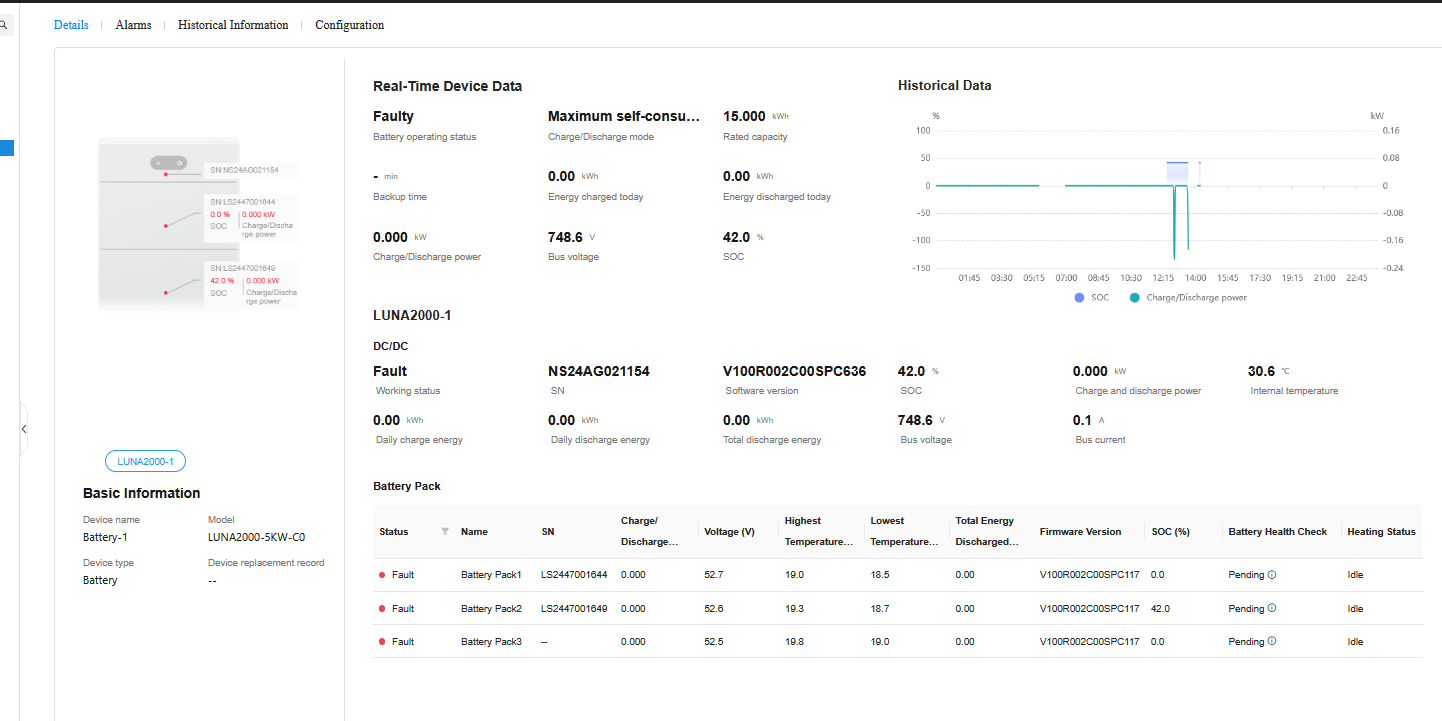Toggle Charge/Discharge power series in legend
This screenshot has width=1442, height=721.
1187,297
